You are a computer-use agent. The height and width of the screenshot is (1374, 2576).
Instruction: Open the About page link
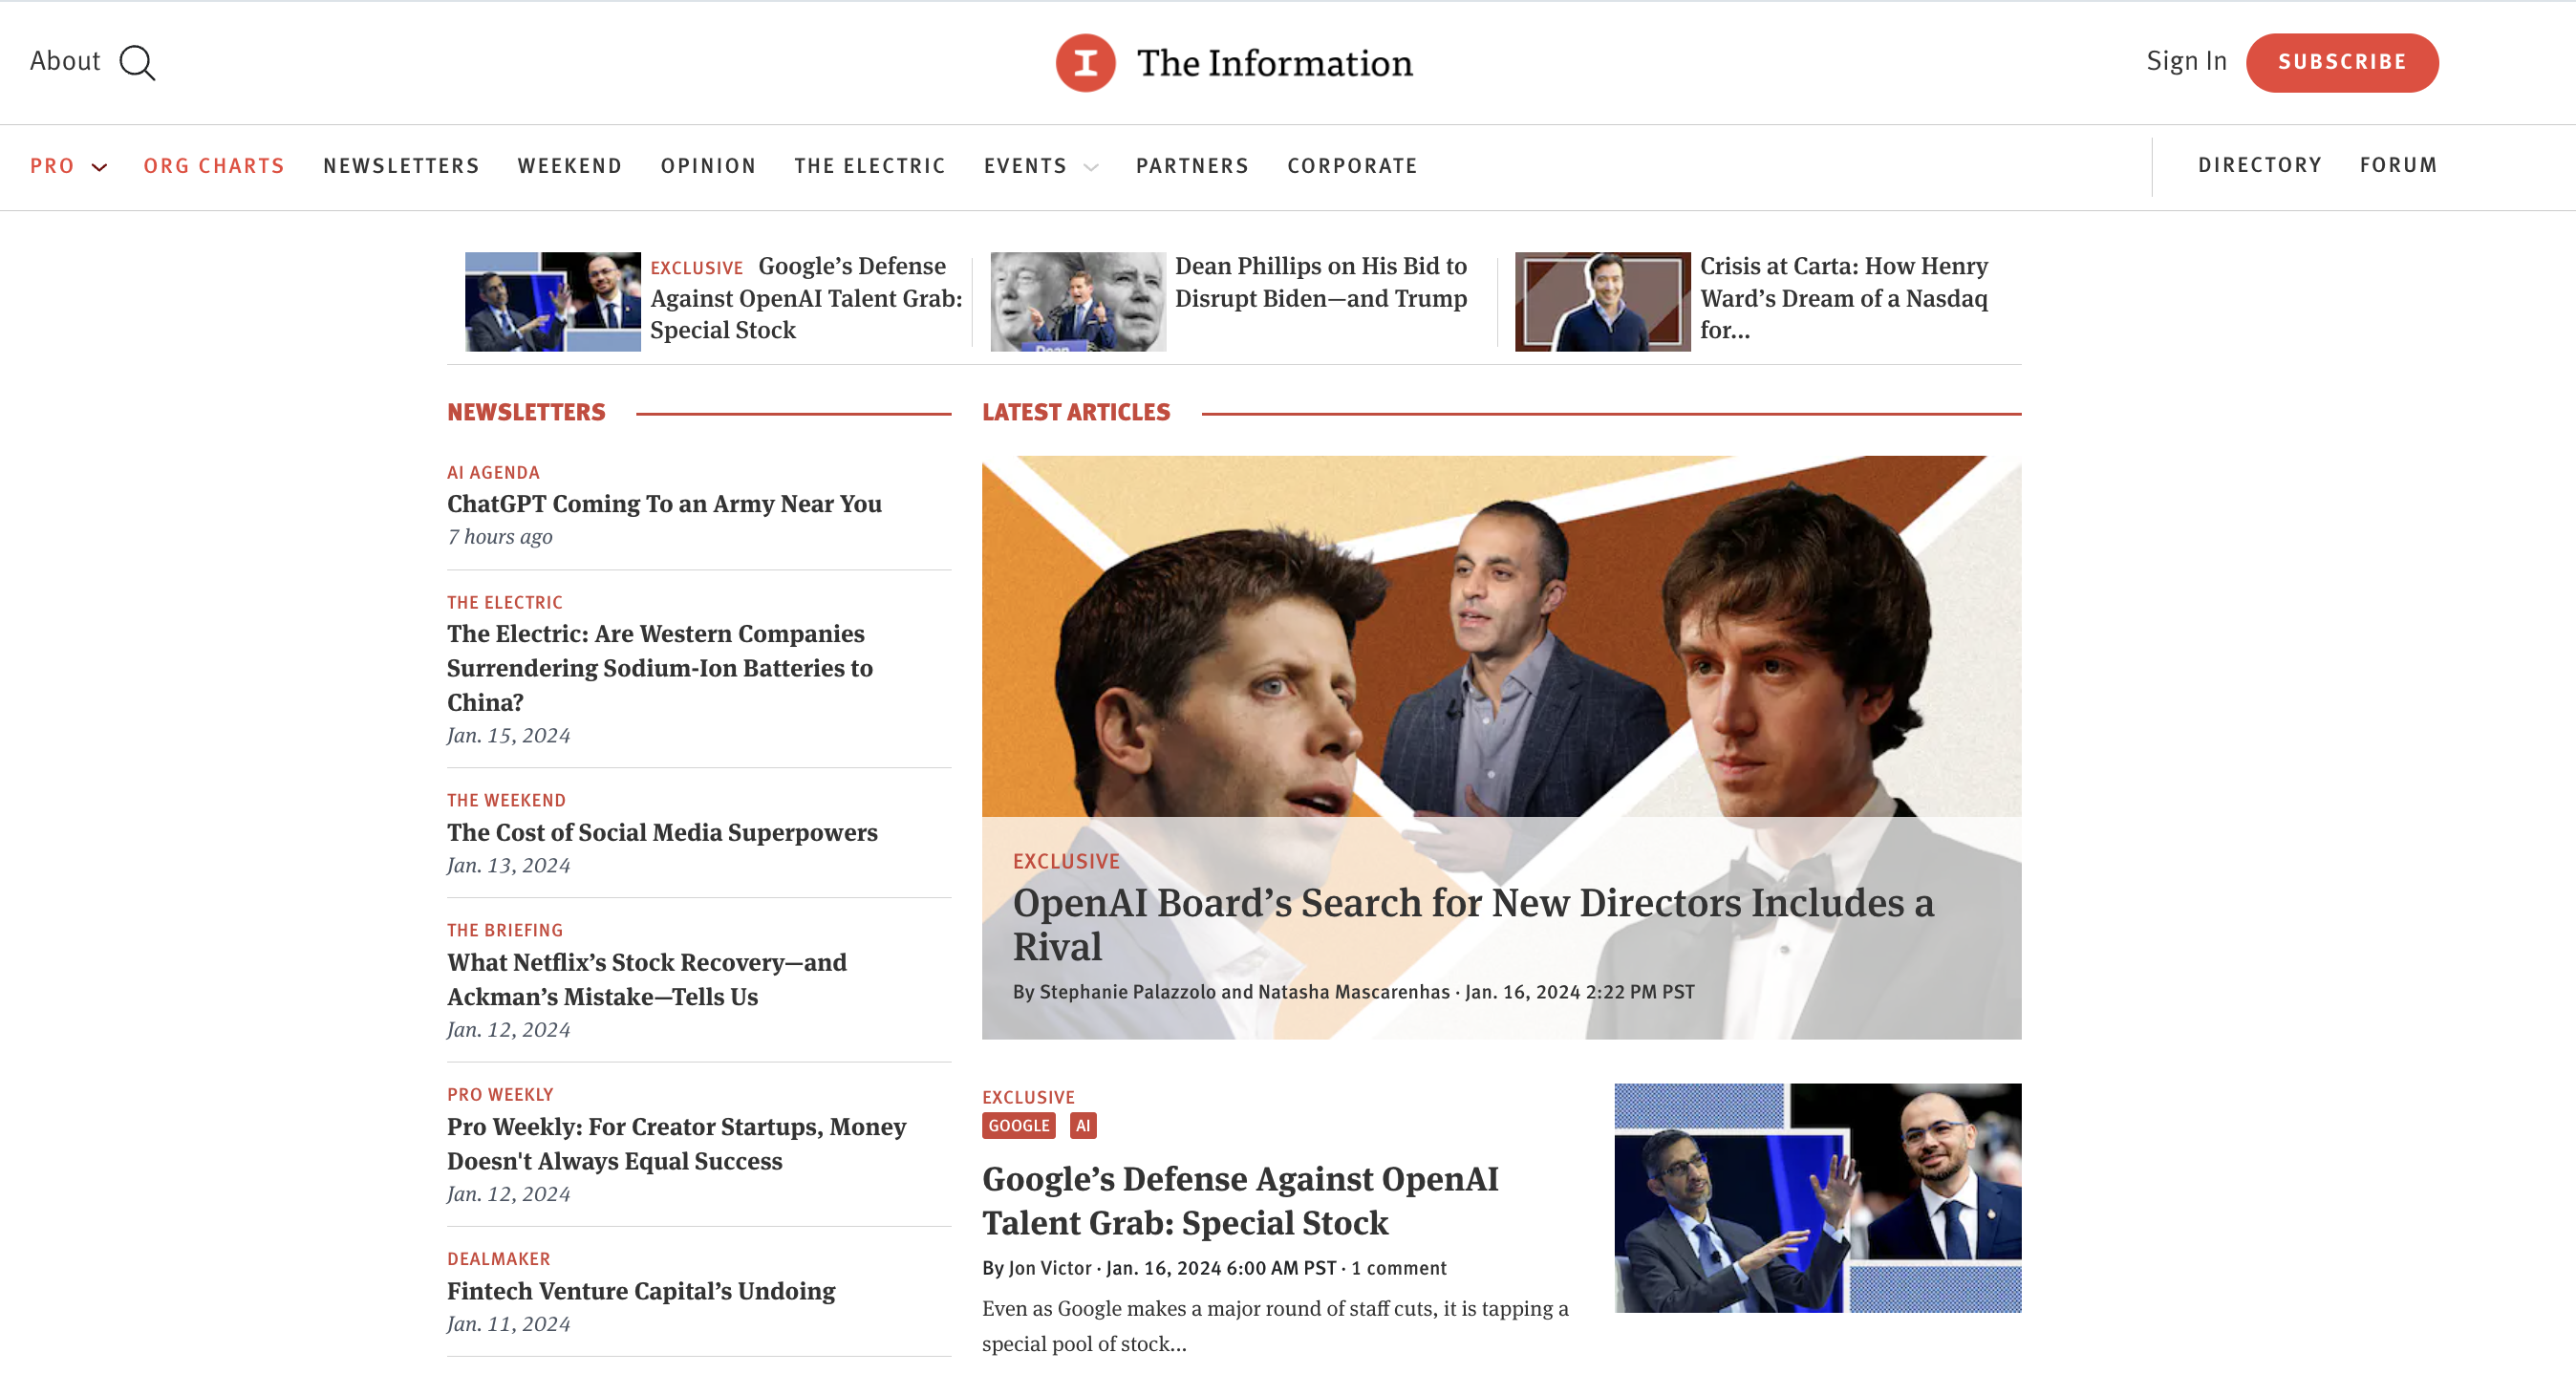pyautogui.click(x=65, y=61)
